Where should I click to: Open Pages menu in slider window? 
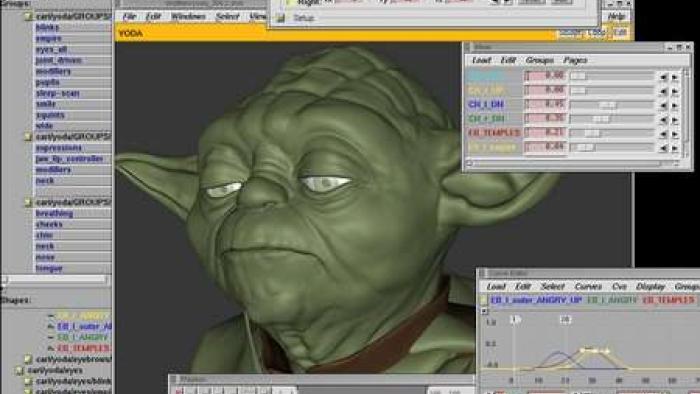[x=575, y=60]
